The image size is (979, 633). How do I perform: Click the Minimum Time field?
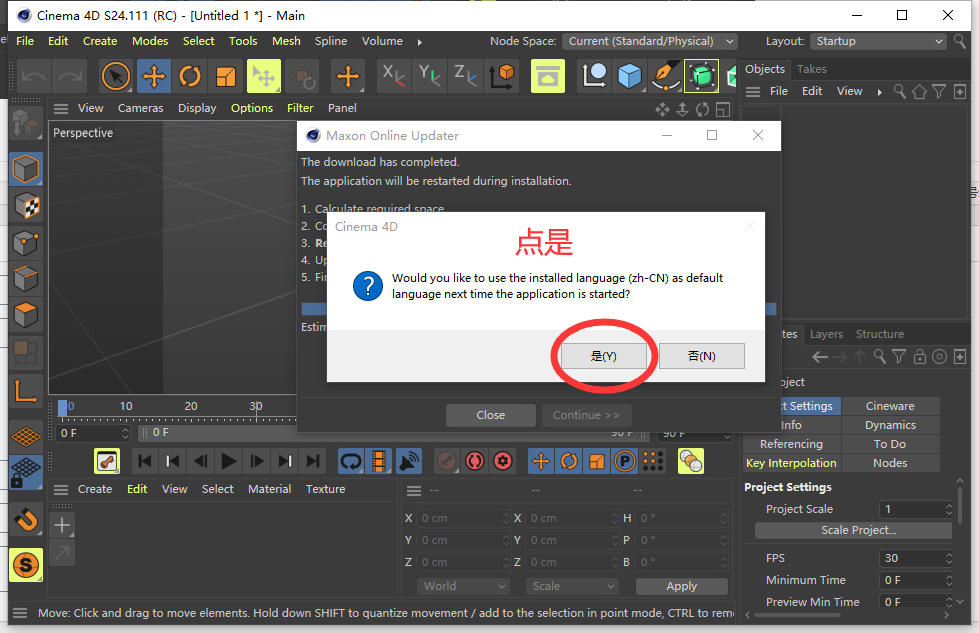[916, 580]
